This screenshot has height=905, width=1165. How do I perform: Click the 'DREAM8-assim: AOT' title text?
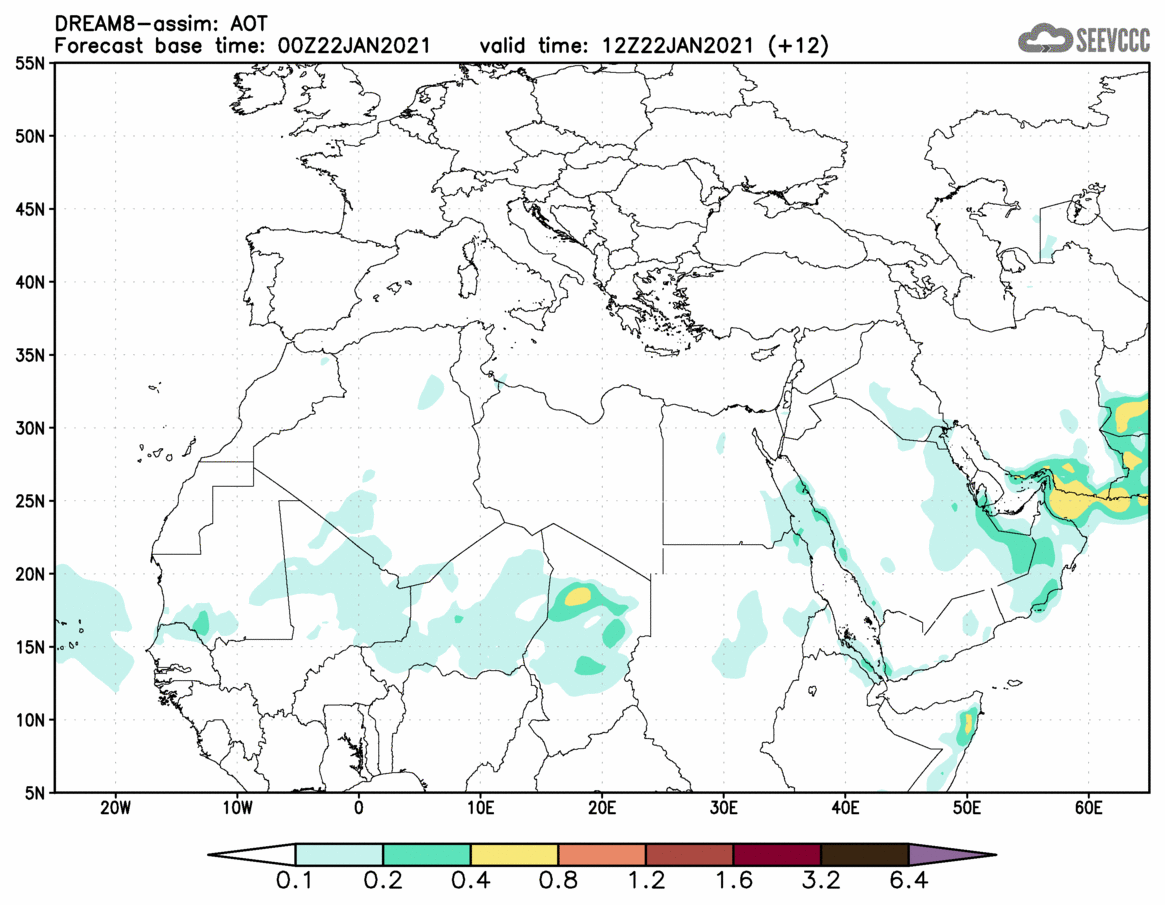pyautogui.click(x=160, y=24)
